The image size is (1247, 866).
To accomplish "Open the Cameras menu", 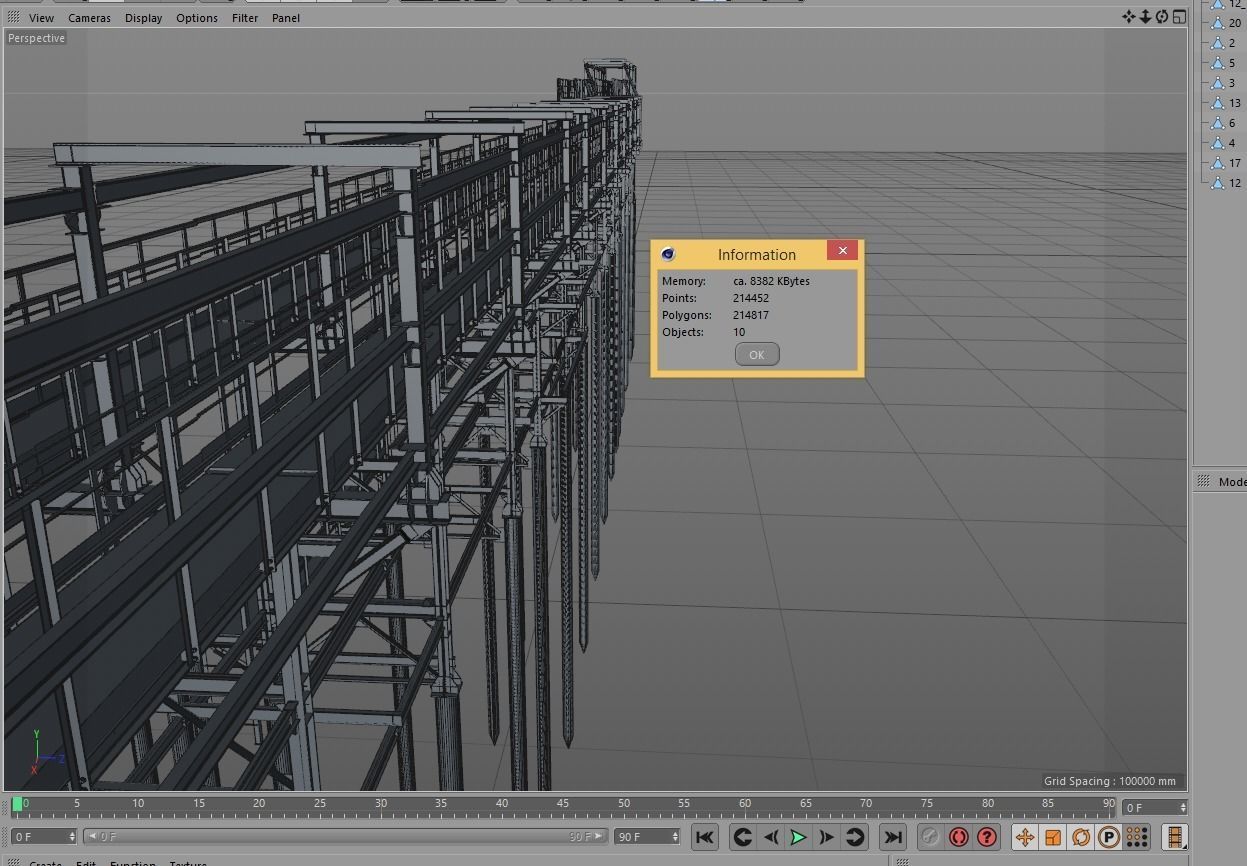I will pyautogui.click(x=89, y=18).
